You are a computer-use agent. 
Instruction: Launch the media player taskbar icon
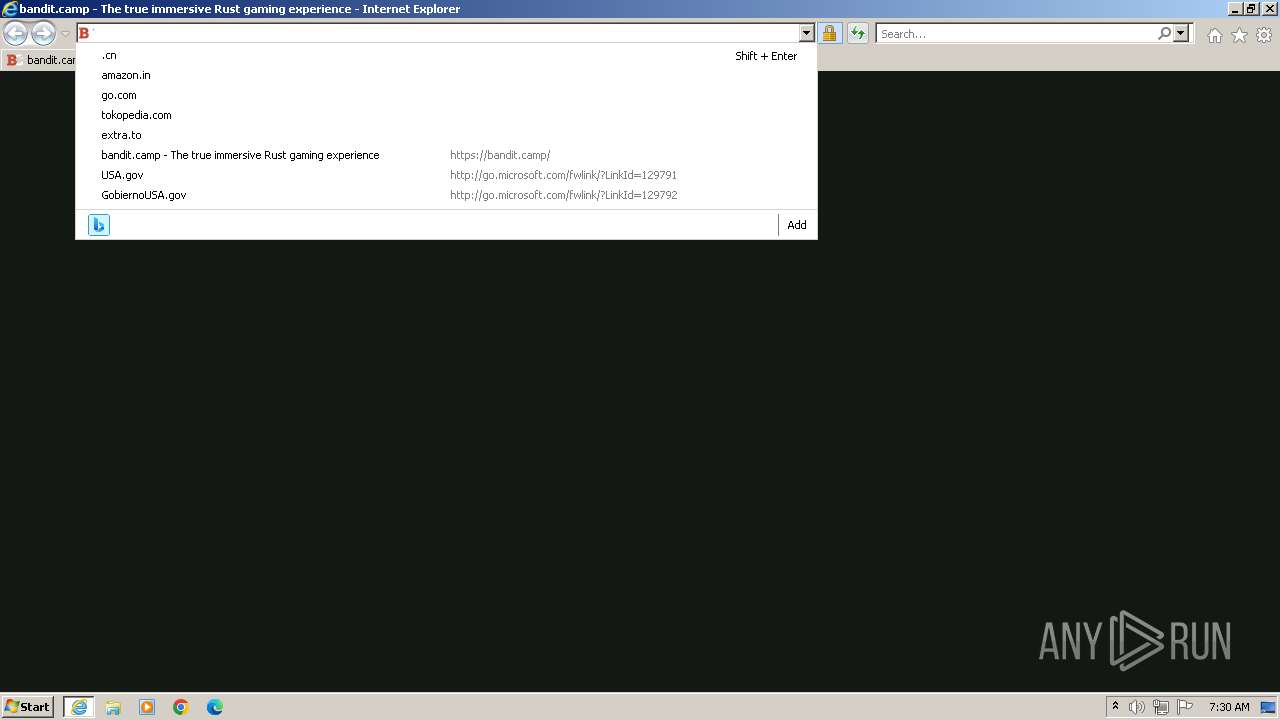pyautogui.click(x=147, y=707)
